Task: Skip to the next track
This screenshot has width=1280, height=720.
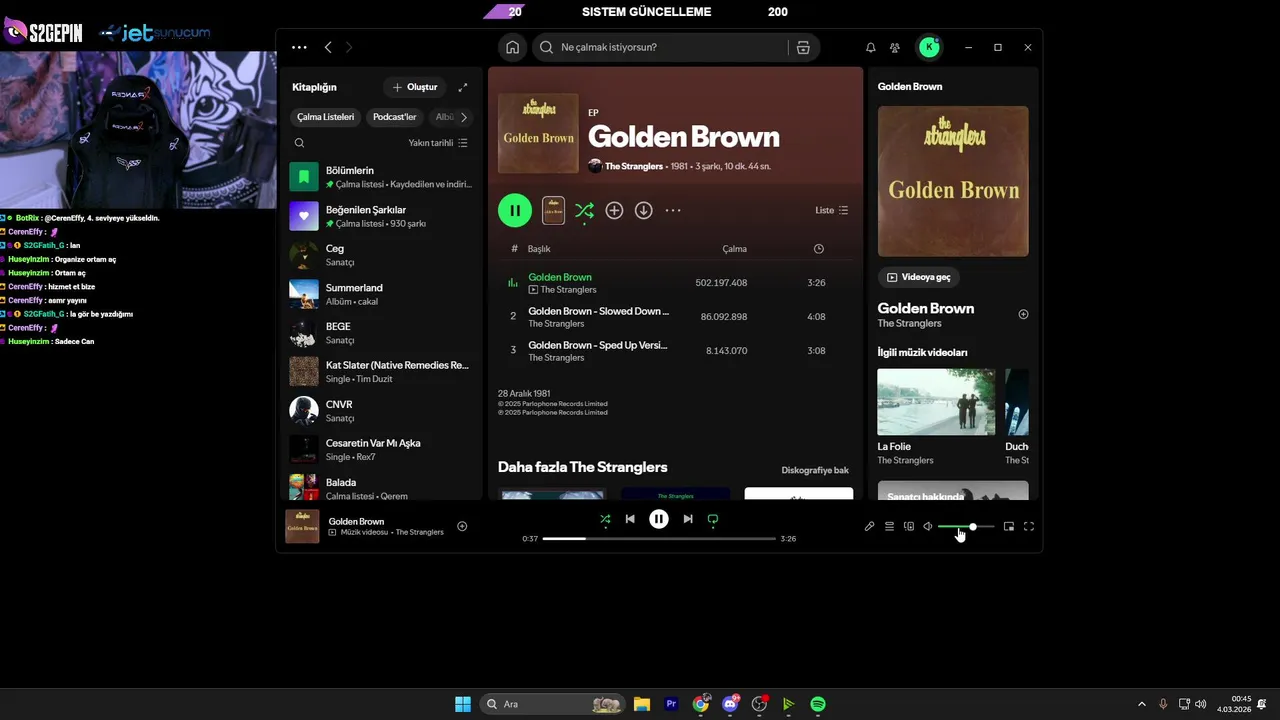Action: pyautogui.click(x=688, y=519)
